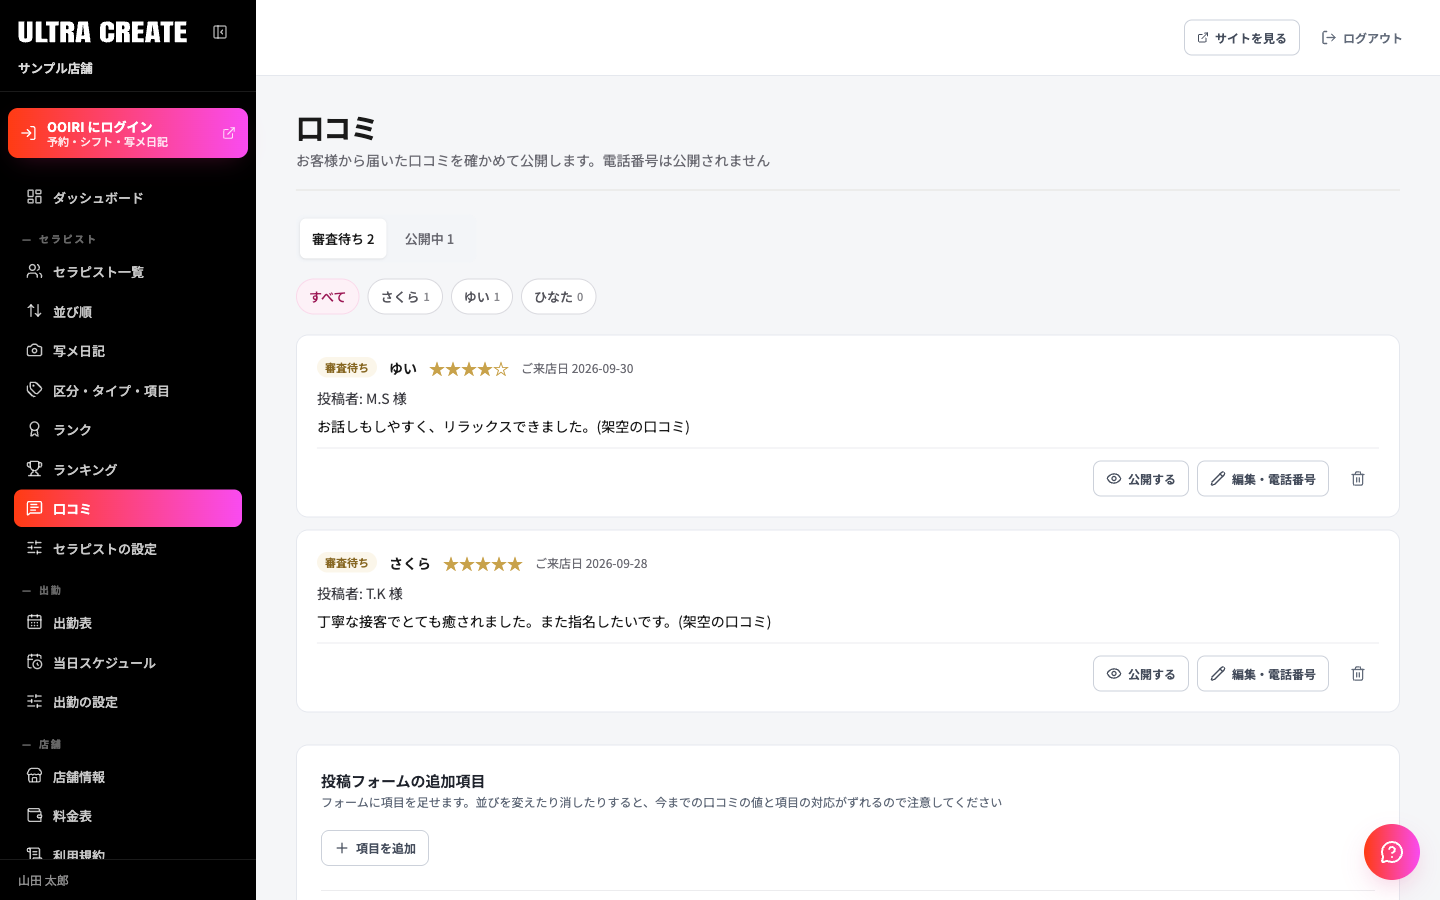Filter reviews by ゆい
Viewport: 1440px width, 900px height.
[482, 297]
